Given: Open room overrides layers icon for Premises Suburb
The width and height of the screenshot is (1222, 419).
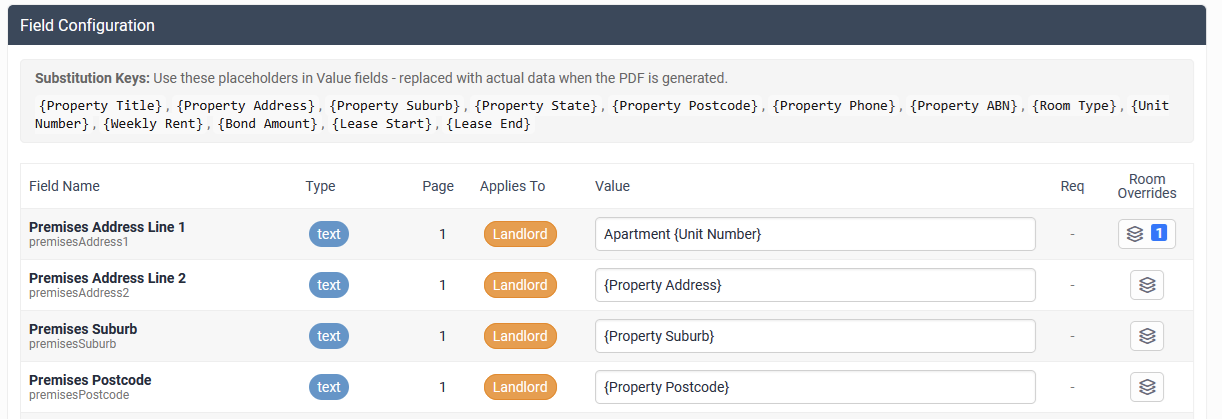Looking at the screenshot, I should (1147, 336).
